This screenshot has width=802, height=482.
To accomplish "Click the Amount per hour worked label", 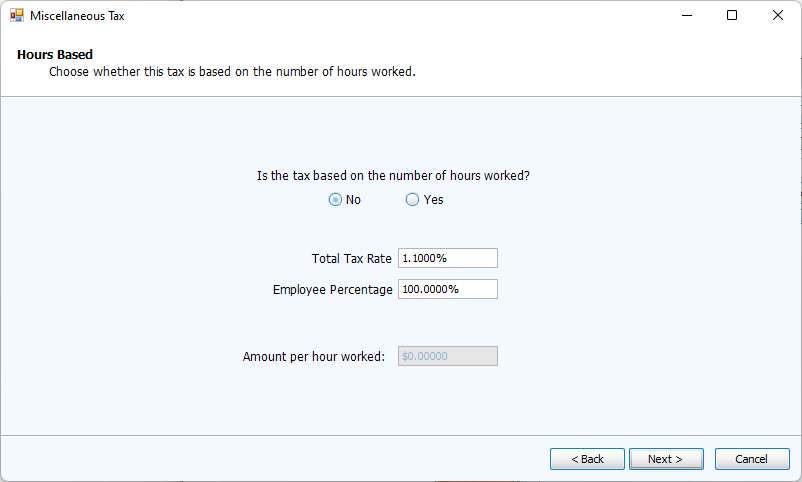I will click(x=314, y=356).
